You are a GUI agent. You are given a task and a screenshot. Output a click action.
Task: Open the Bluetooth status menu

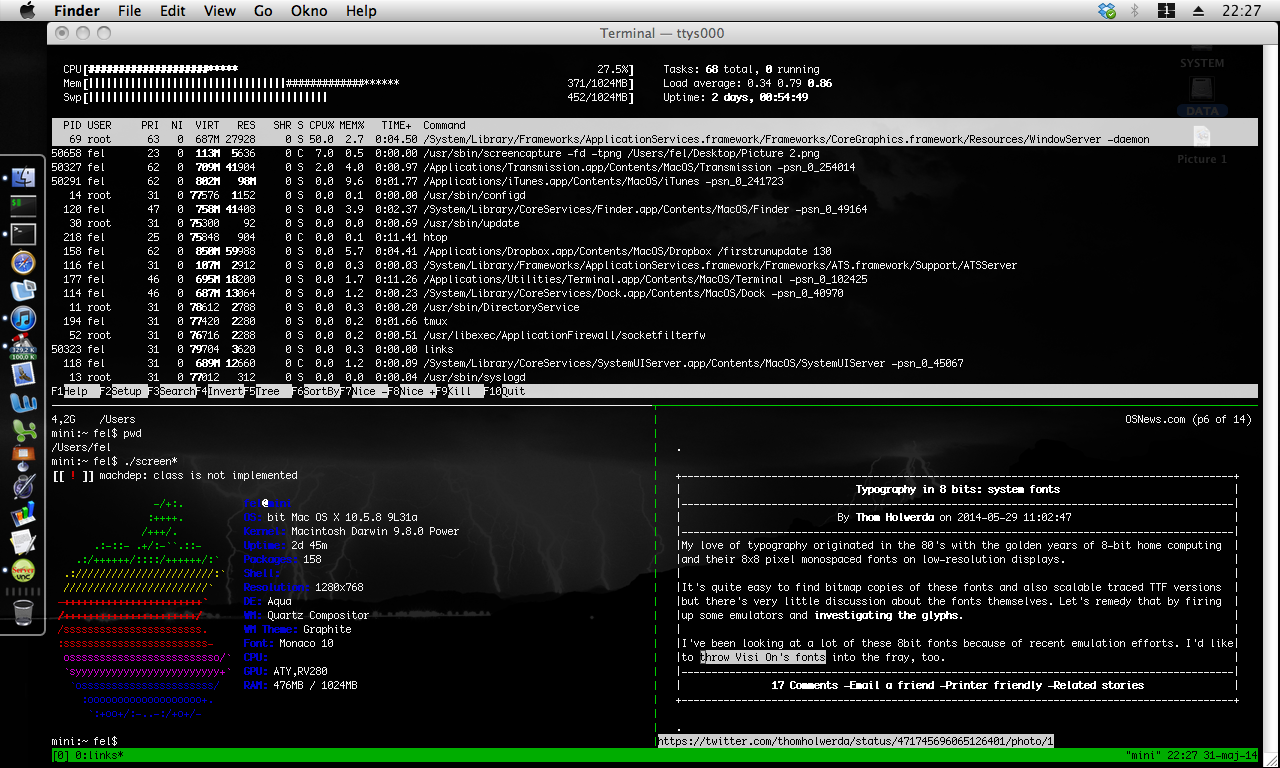click(1135, 11)
